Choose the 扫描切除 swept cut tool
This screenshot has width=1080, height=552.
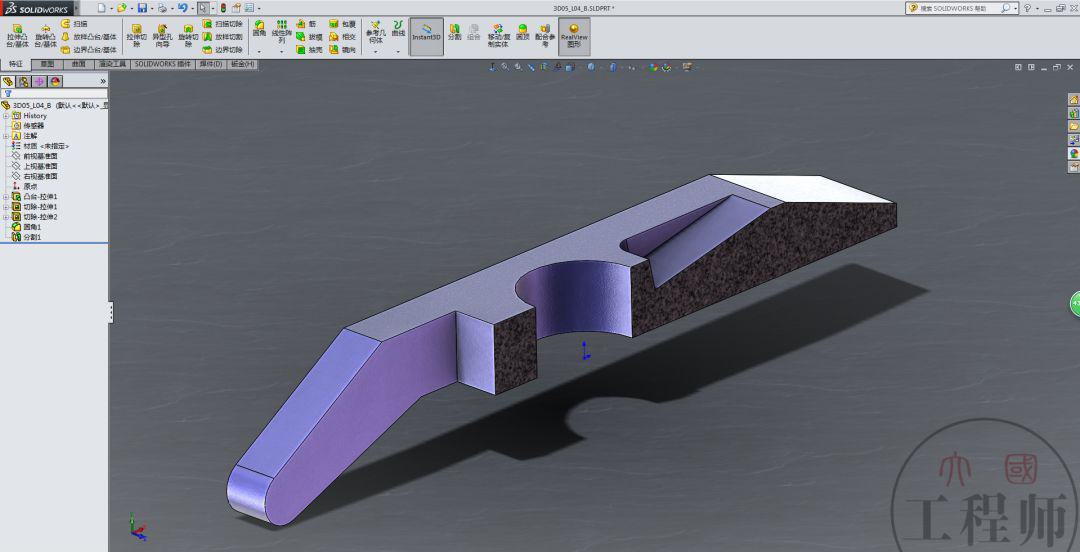tap(222, 23)
